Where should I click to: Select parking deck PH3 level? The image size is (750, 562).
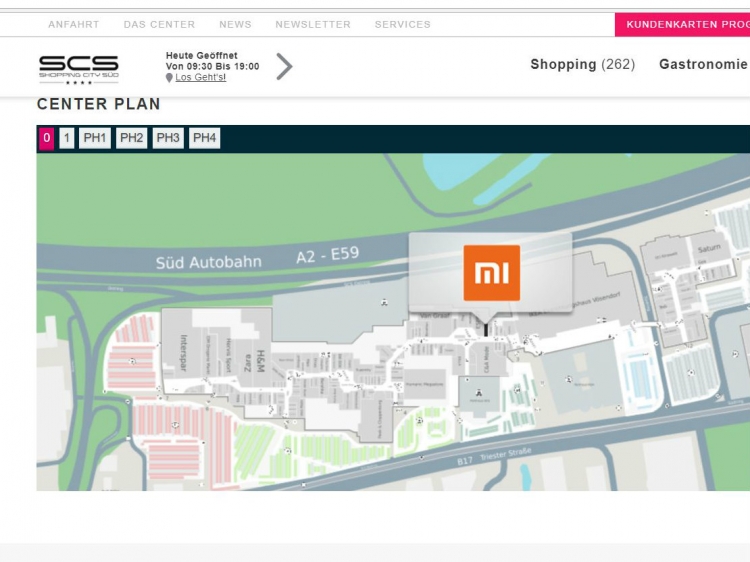coord(168,138)
